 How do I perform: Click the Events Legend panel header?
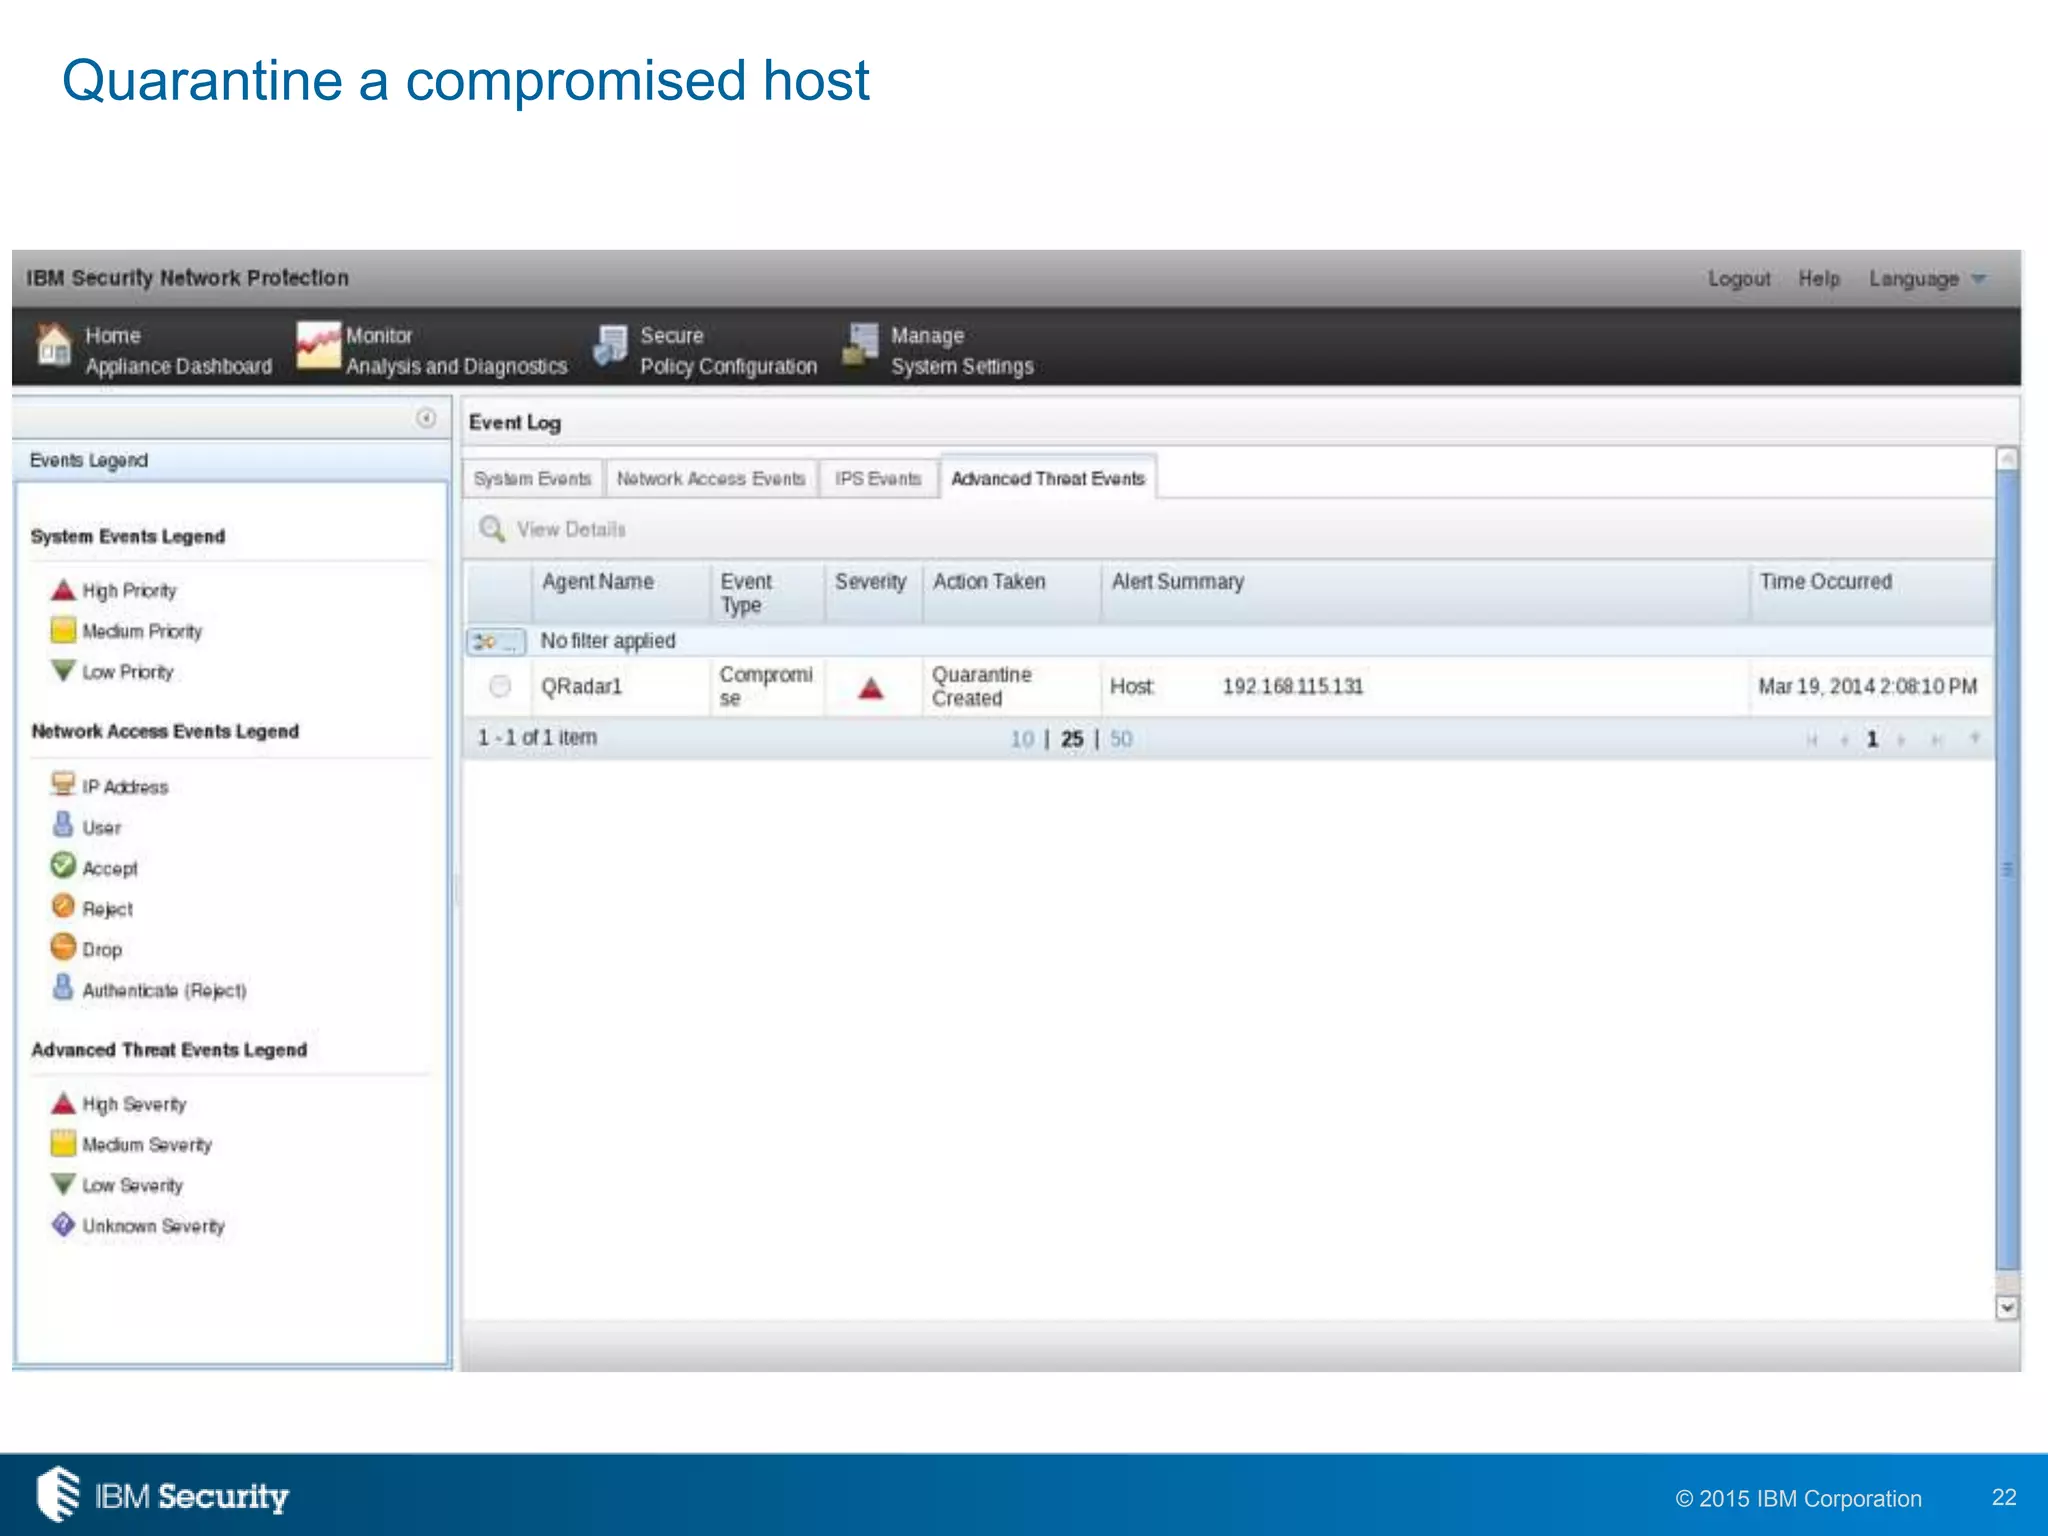tap(232, 461)
